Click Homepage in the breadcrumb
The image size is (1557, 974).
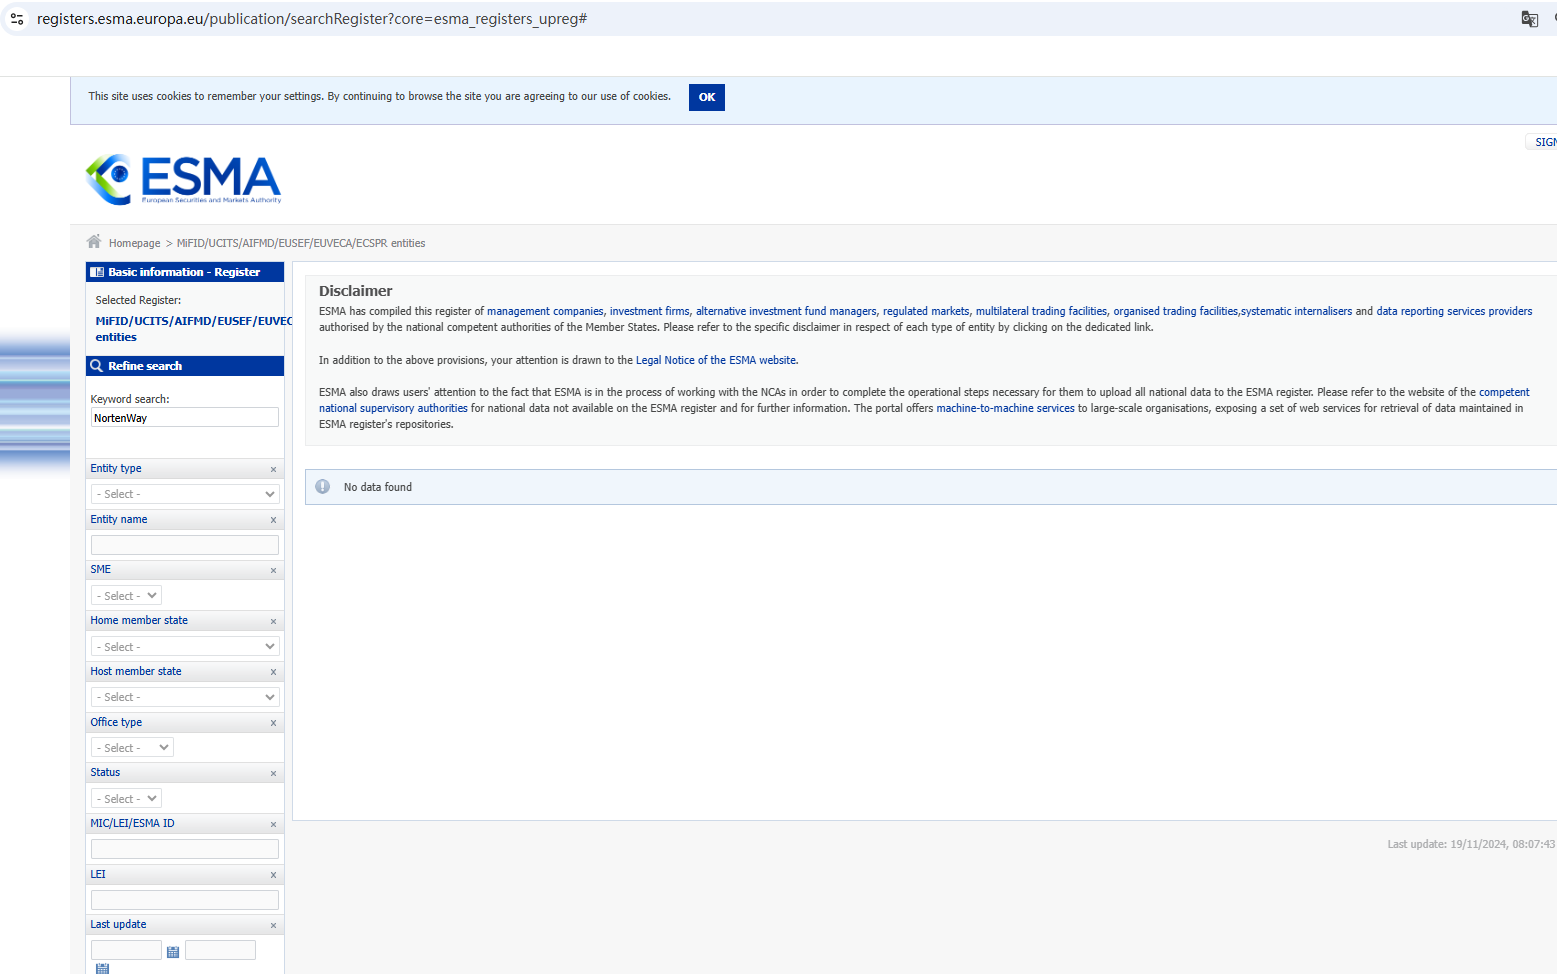pos(135,243)
